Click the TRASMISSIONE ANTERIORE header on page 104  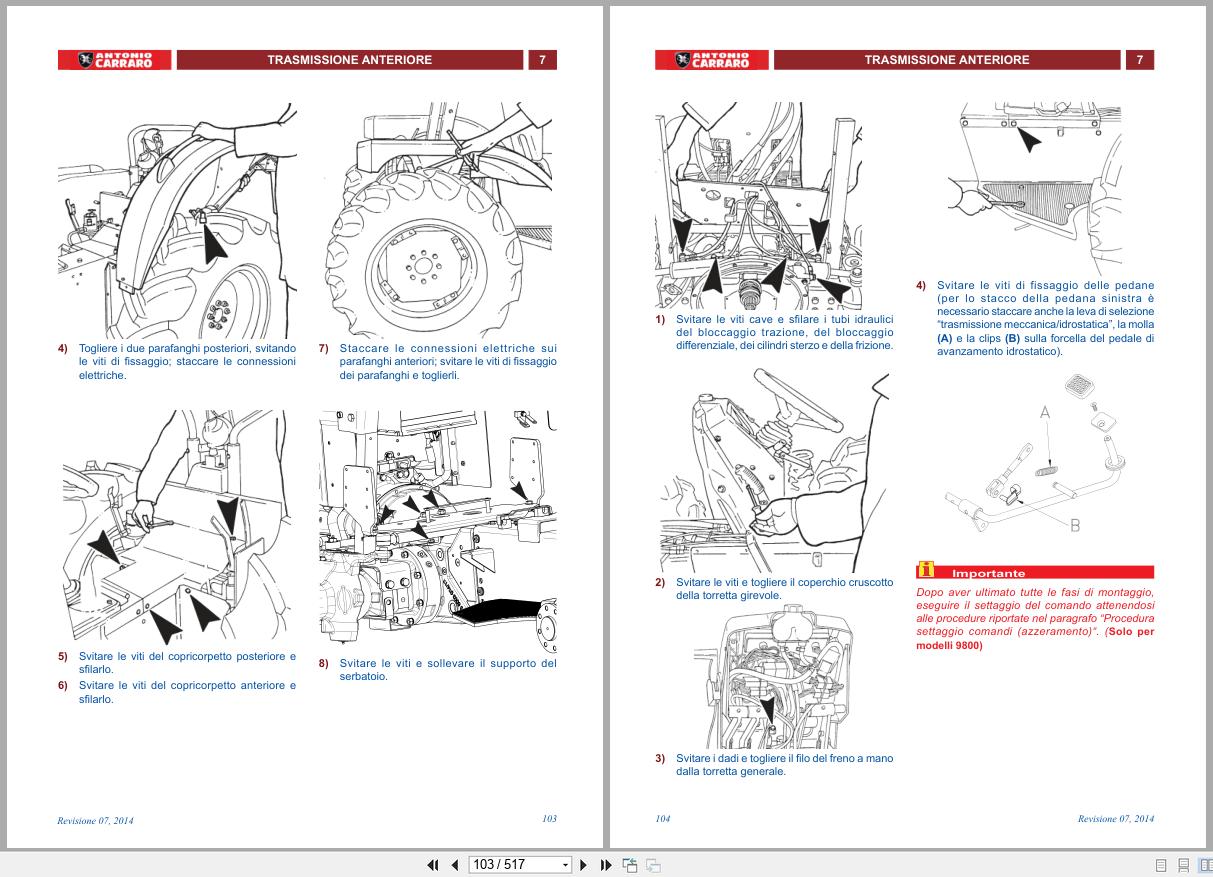[x=947, y=60]
